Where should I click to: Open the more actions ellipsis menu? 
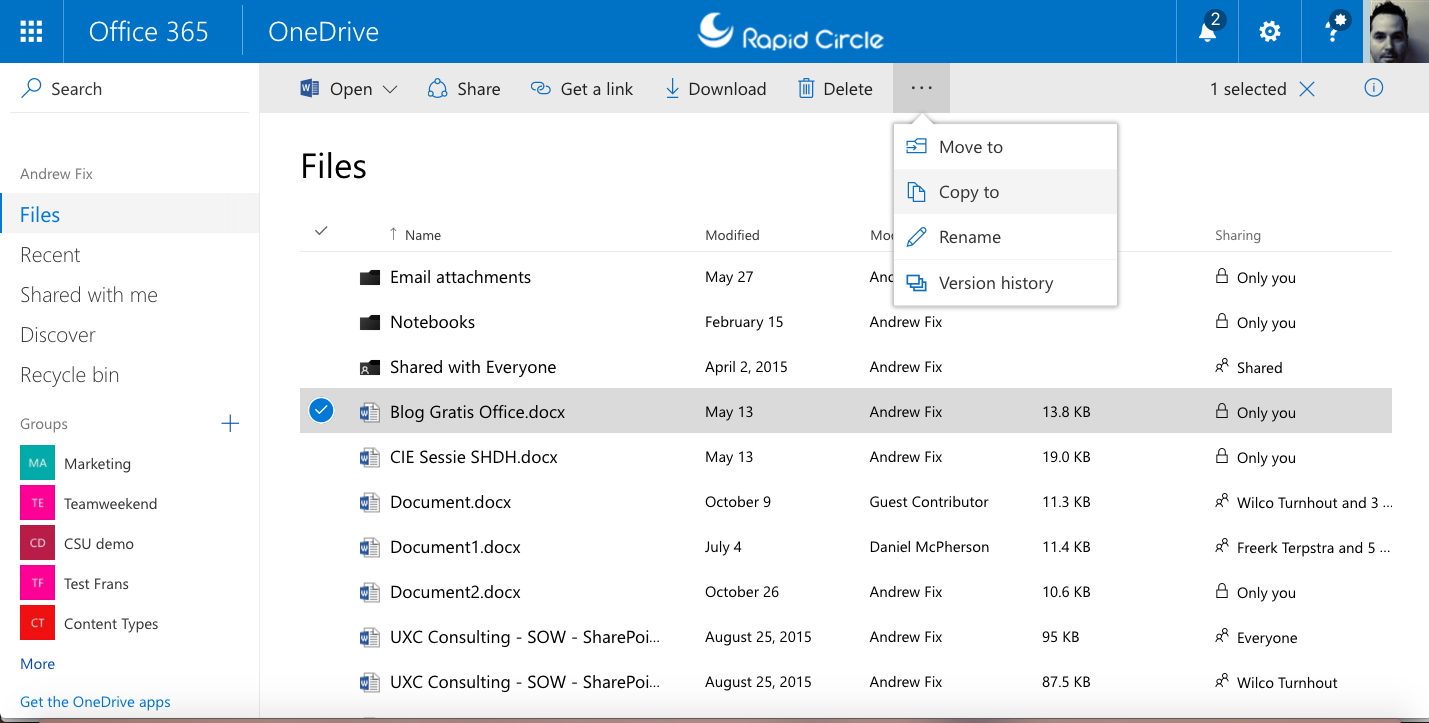(x=921, y=88)
